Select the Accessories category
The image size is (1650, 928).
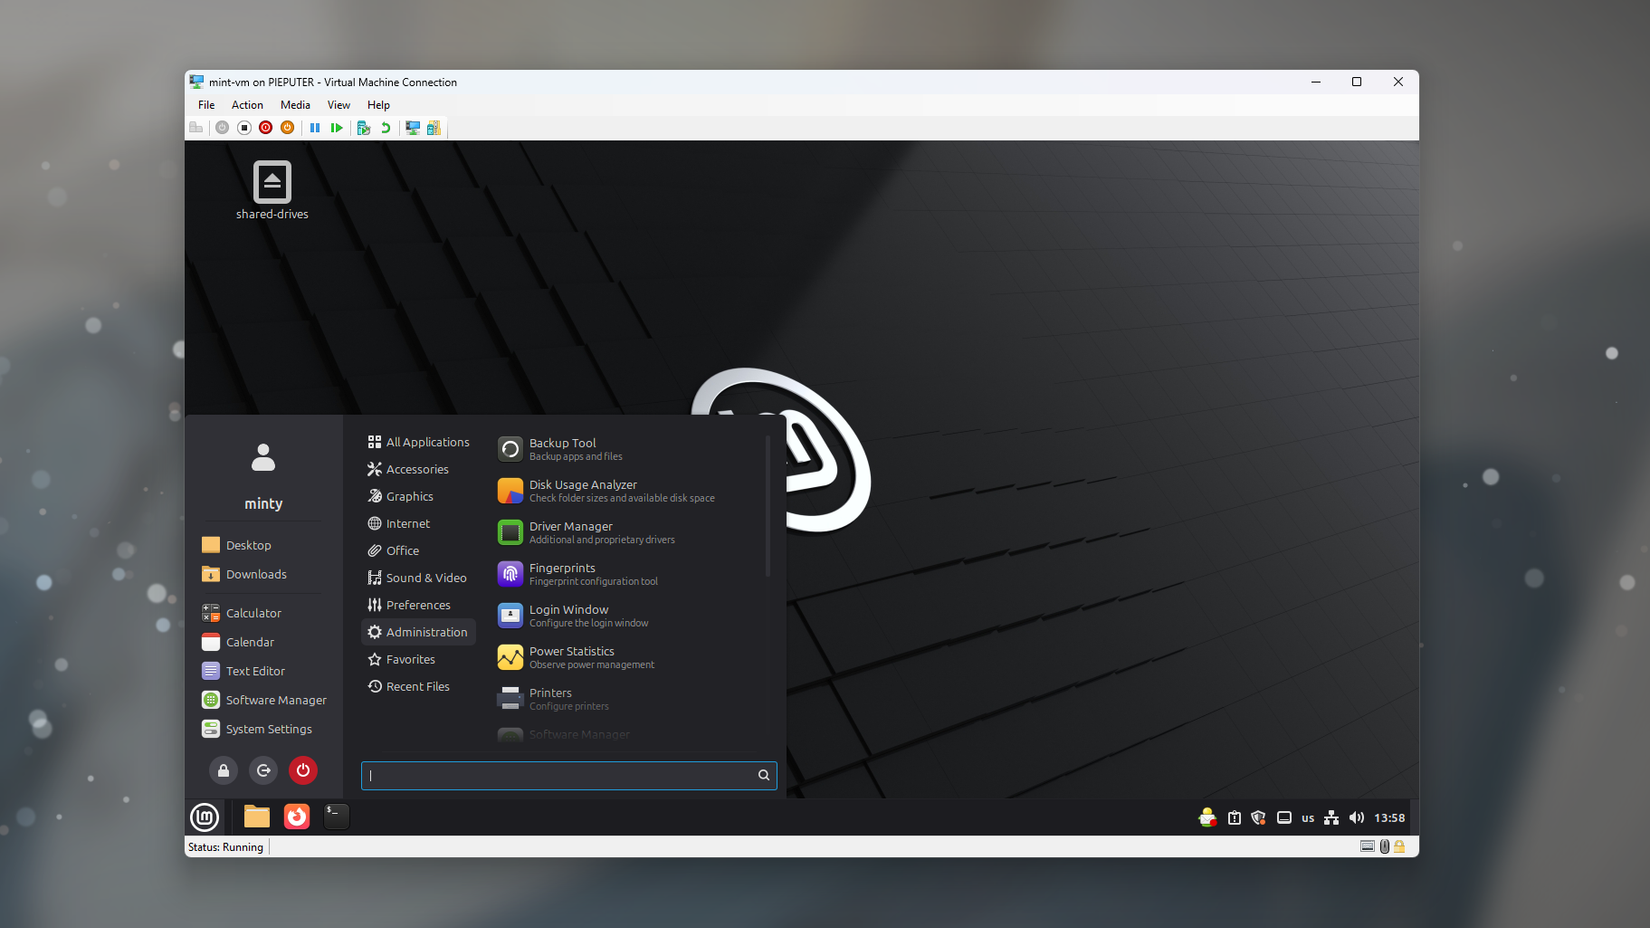click(416, 469)
